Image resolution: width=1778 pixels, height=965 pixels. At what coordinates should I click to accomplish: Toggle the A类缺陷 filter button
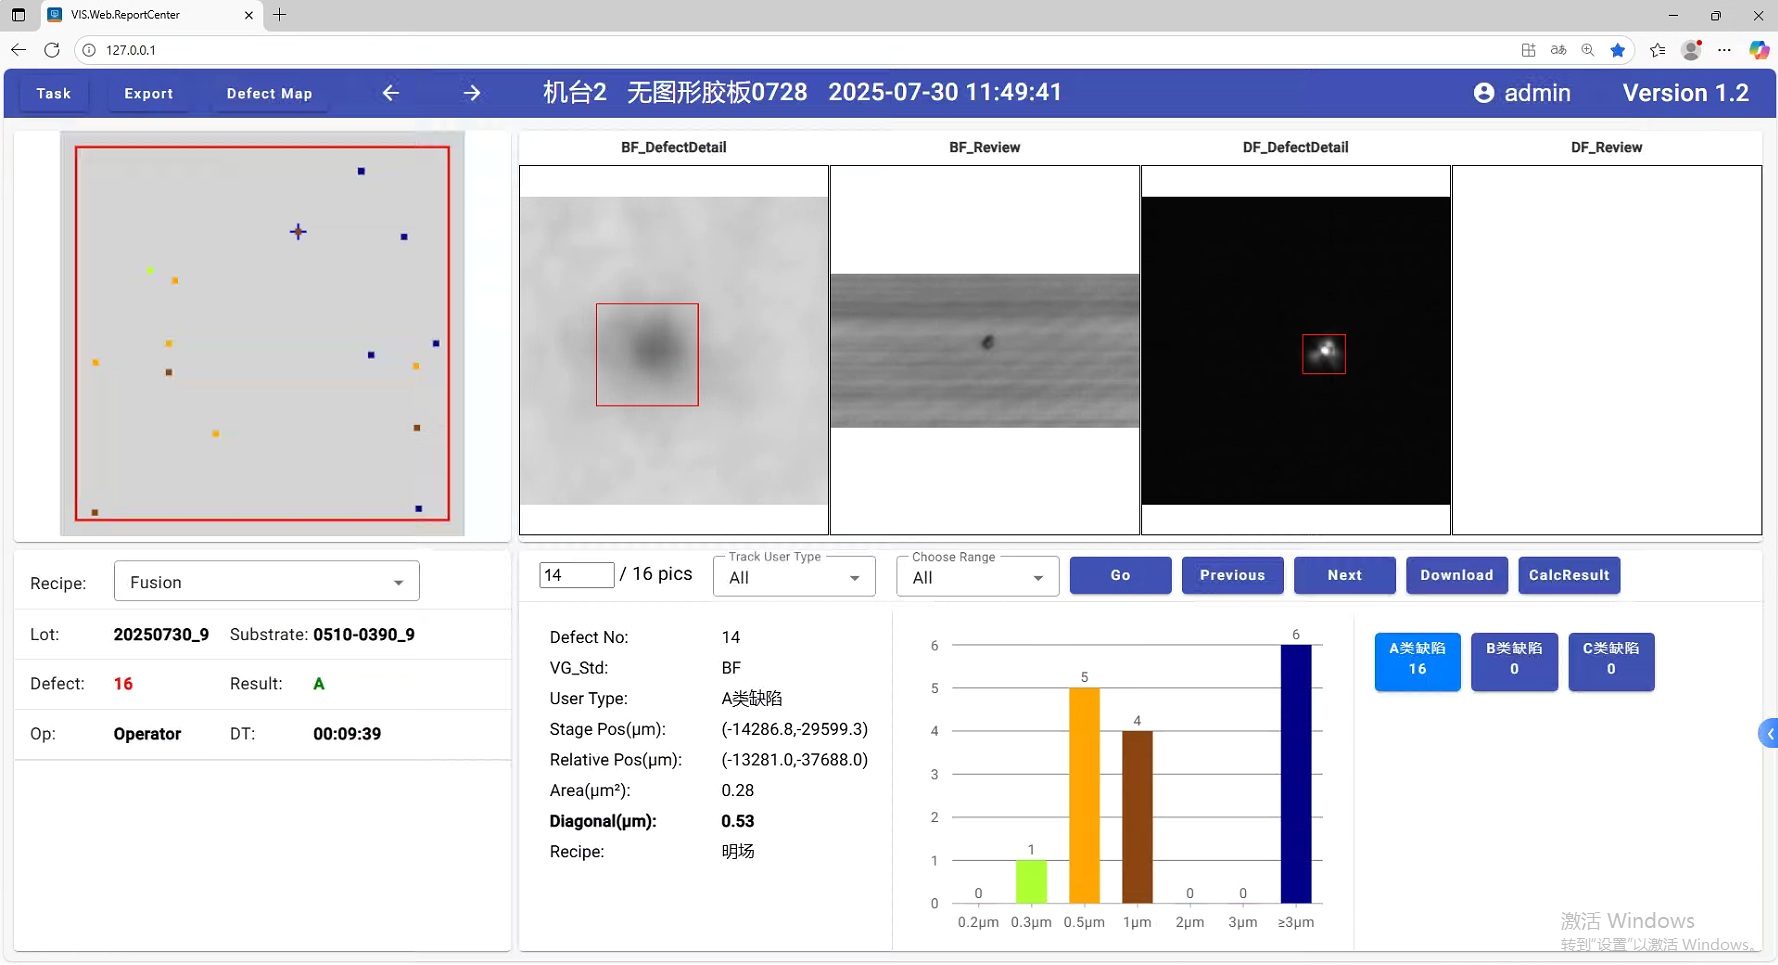click(x=1417, y=660)
